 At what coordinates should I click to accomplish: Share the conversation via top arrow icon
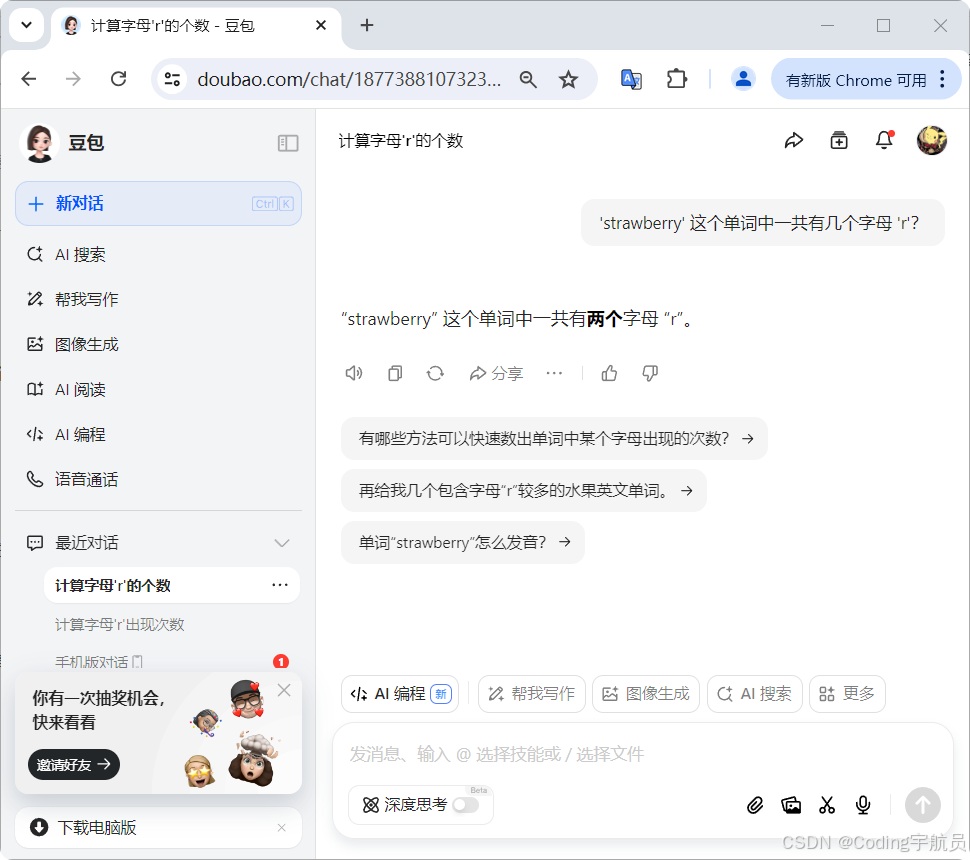pyautogui.click(x=794, y=140)
